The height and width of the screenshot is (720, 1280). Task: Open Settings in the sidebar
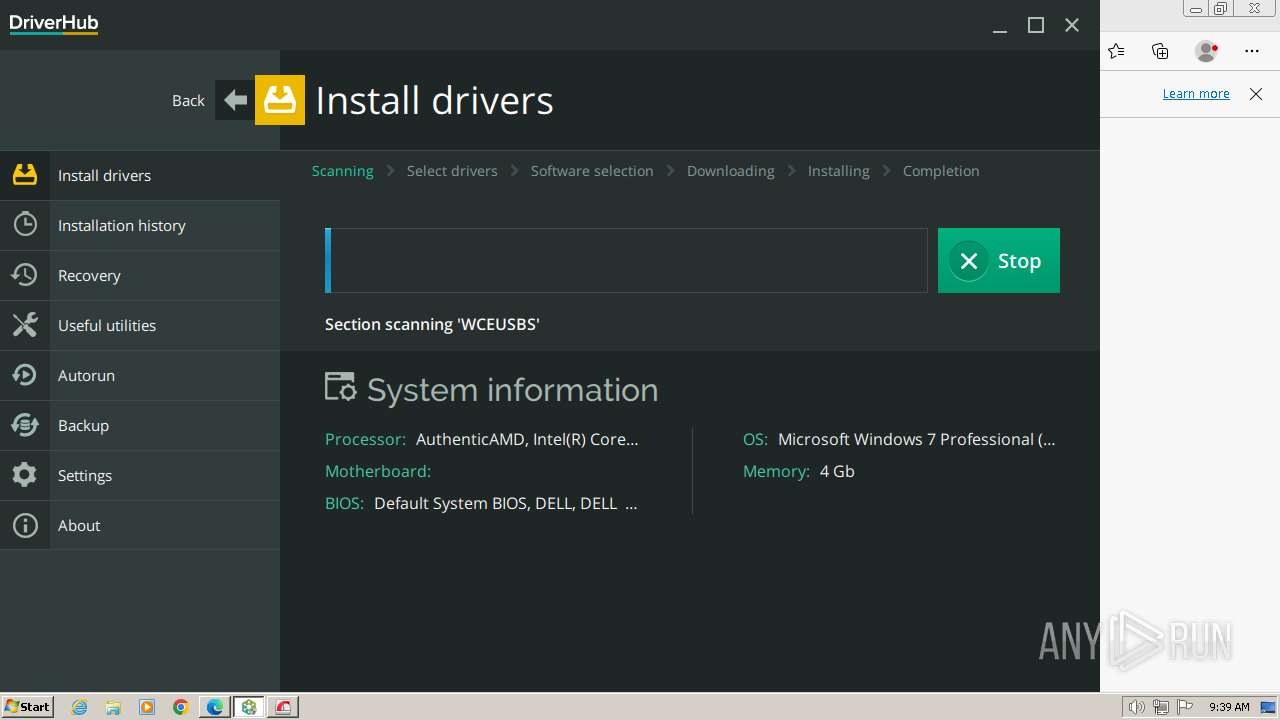click(140, 475)
